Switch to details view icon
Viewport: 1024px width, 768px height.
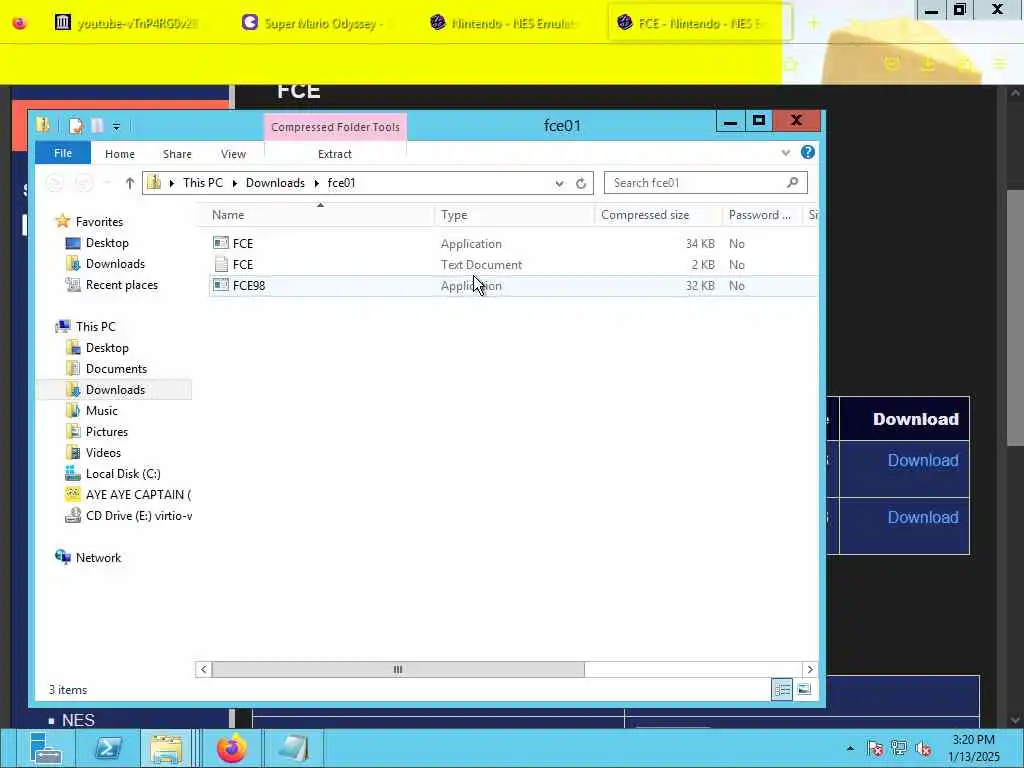tap(782, 690)
